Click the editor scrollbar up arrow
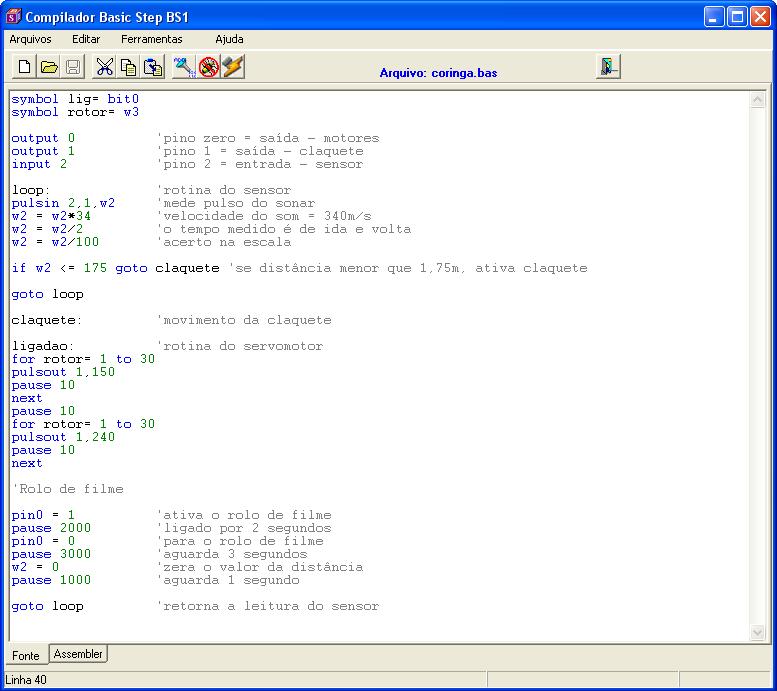 click(757, 100)
